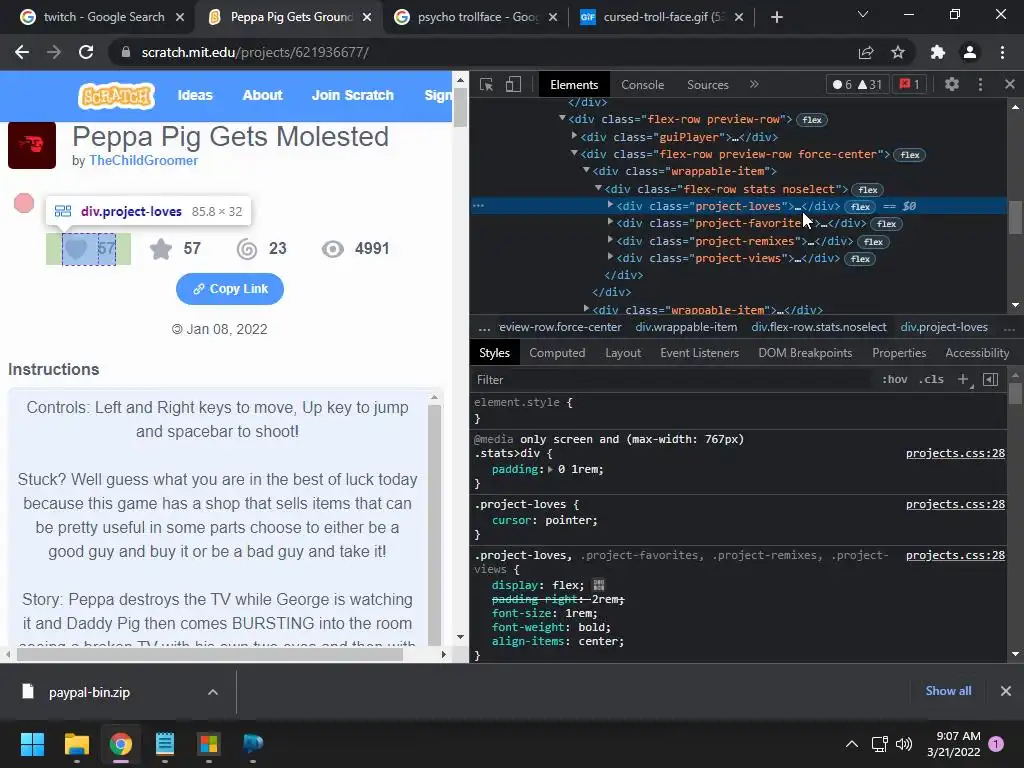Open DevTools settings gear
The height and width of the screenshot is (768, 1024).
coord(952,84)
